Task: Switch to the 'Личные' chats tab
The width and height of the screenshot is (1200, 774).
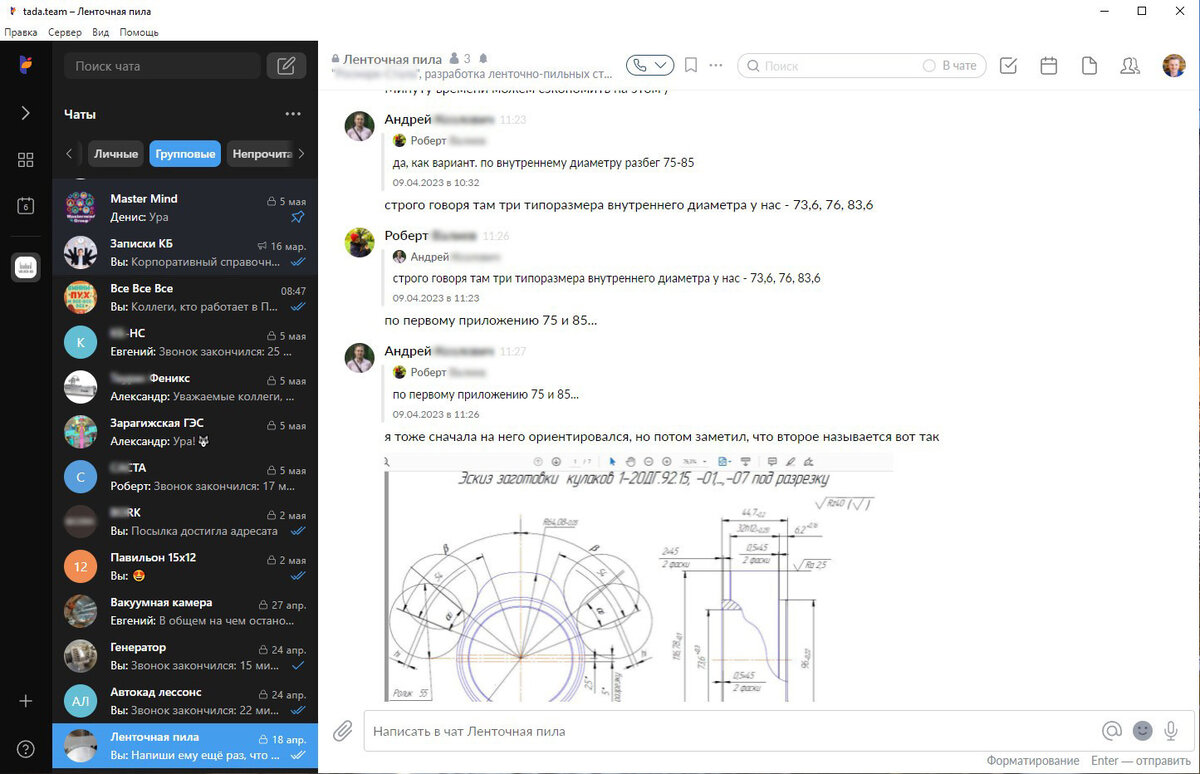Action: coord(116,153)
